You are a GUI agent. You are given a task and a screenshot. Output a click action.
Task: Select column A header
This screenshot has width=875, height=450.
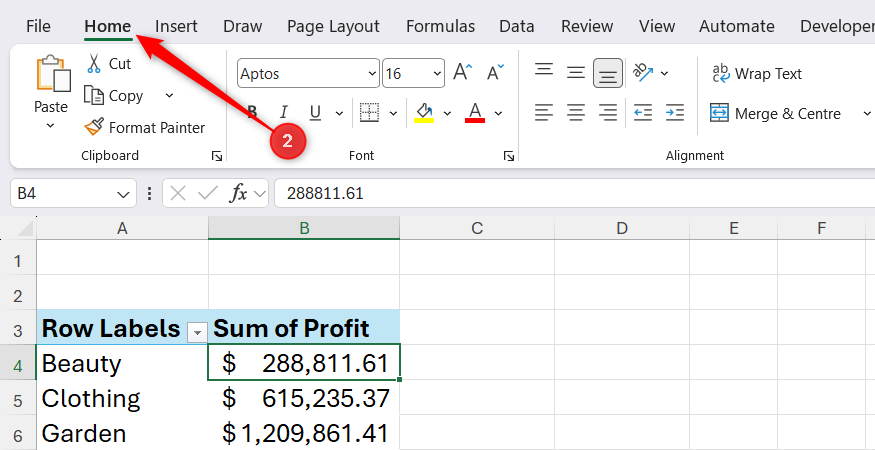pyautogui.click(x=122, y=228)
